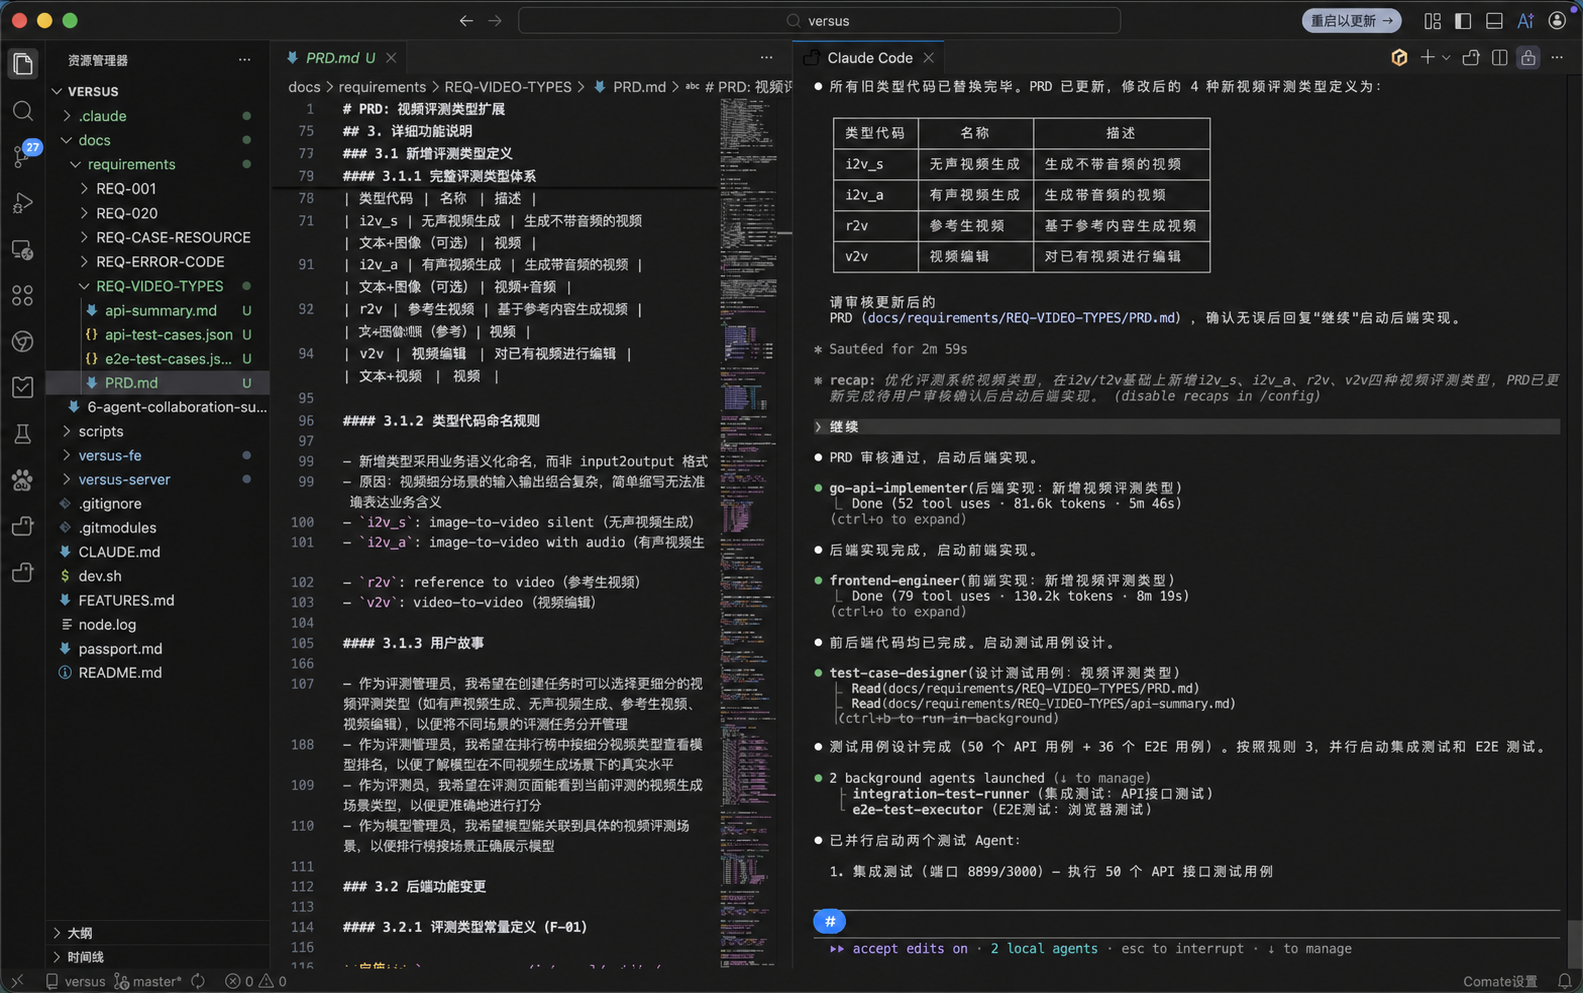Click the notifications bell in status bar
The width and height of the screenshot is (1583, 993).
1565,982
